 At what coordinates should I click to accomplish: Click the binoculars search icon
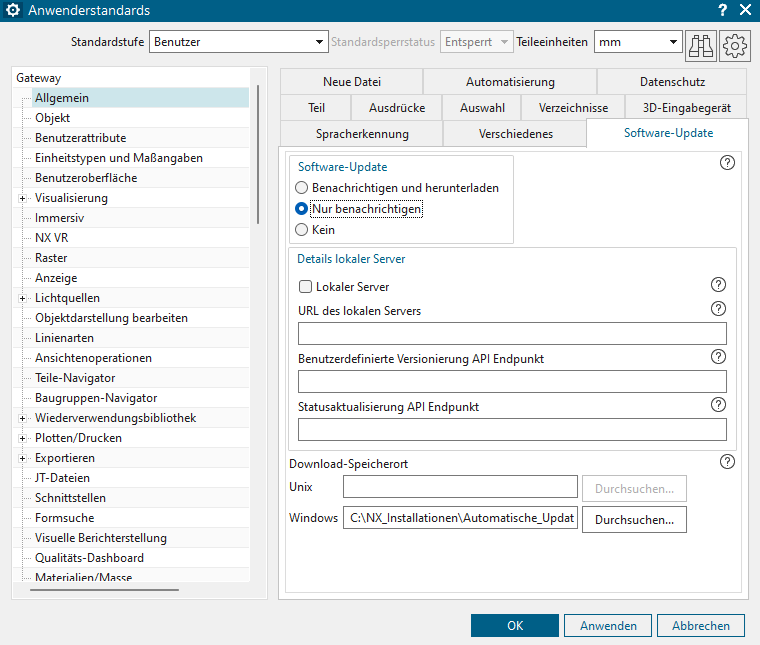[x=701, y=44]
